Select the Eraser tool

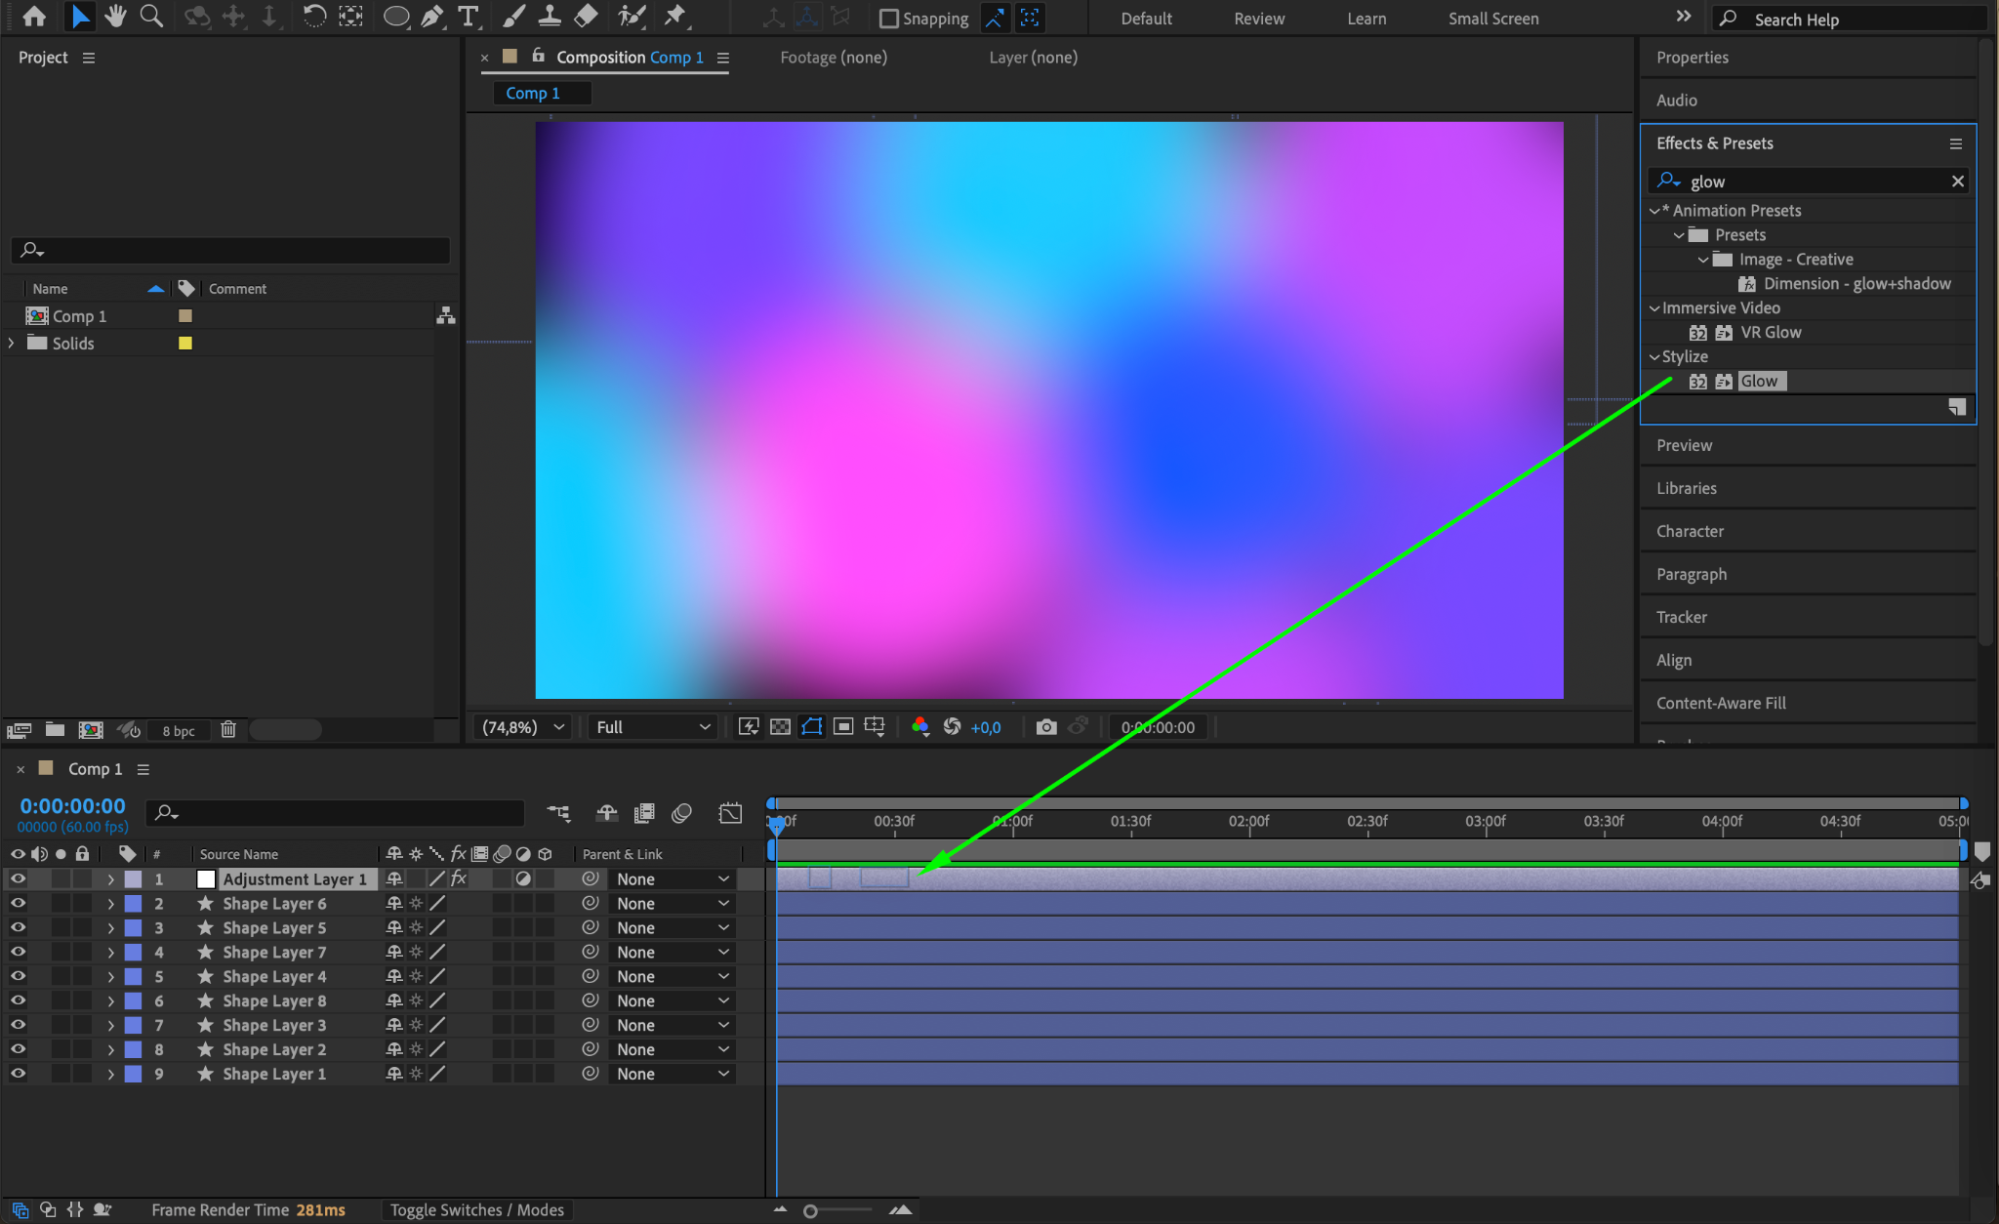587,16
